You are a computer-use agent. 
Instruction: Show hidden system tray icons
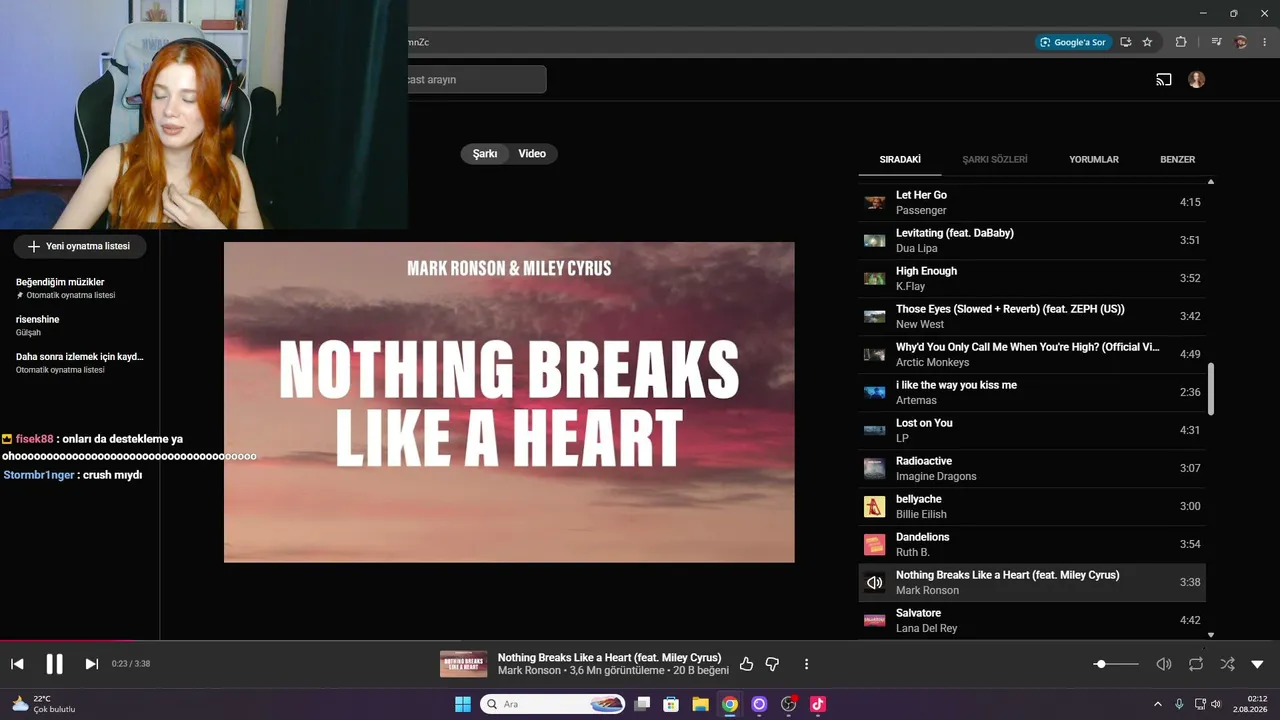(x=1158, y=704)
